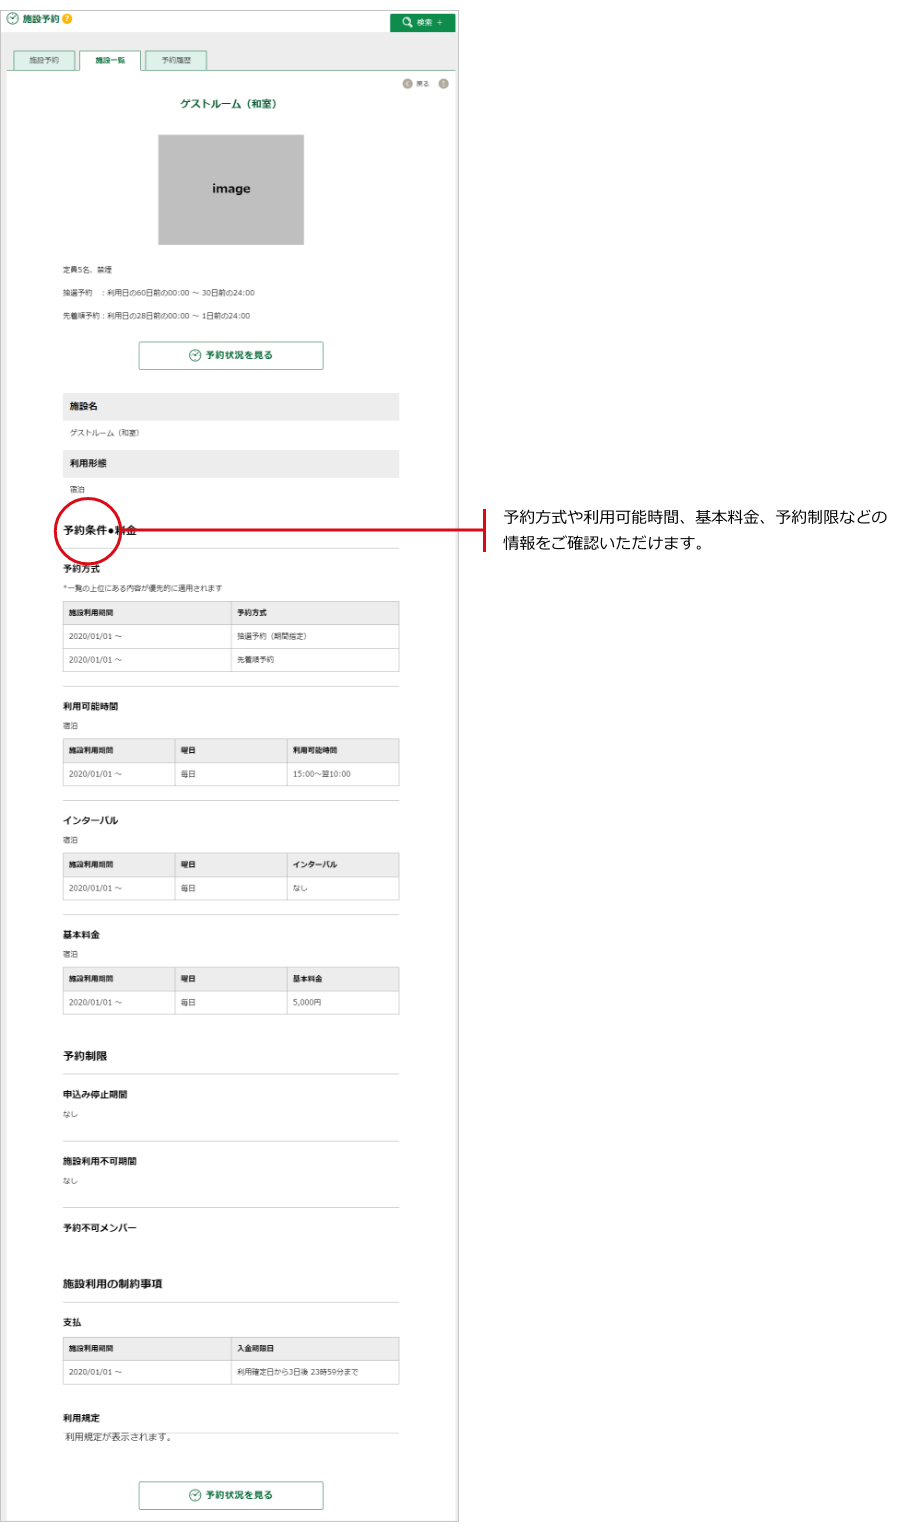Screen dimensions: 900x1532
Task: Select the 施設一覧 tab
Action: click(110, 61)
